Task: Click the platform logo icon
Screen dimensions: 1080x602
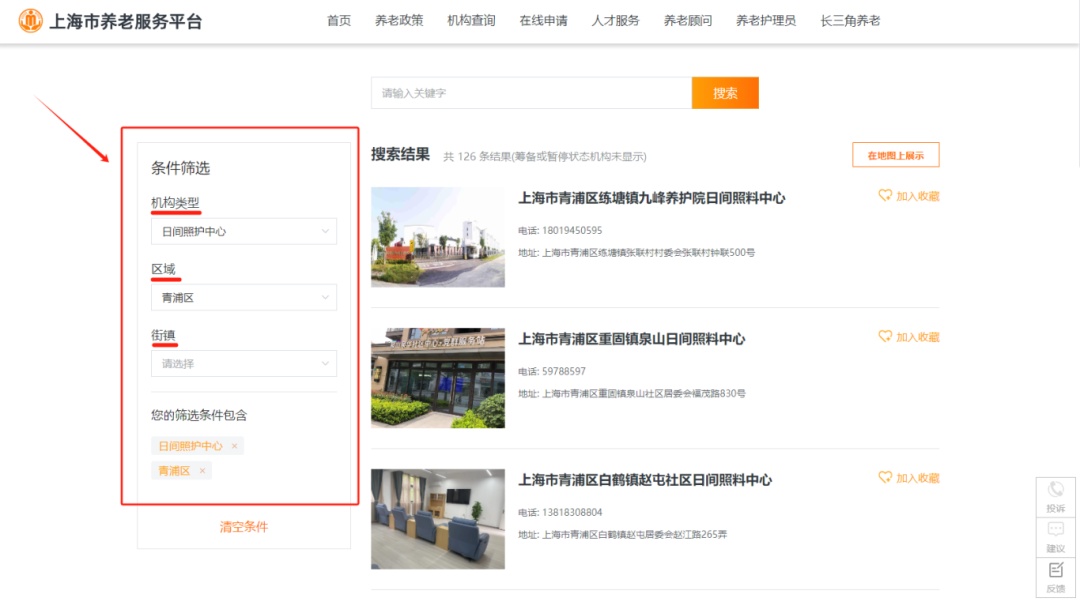Action: point(31,21)
